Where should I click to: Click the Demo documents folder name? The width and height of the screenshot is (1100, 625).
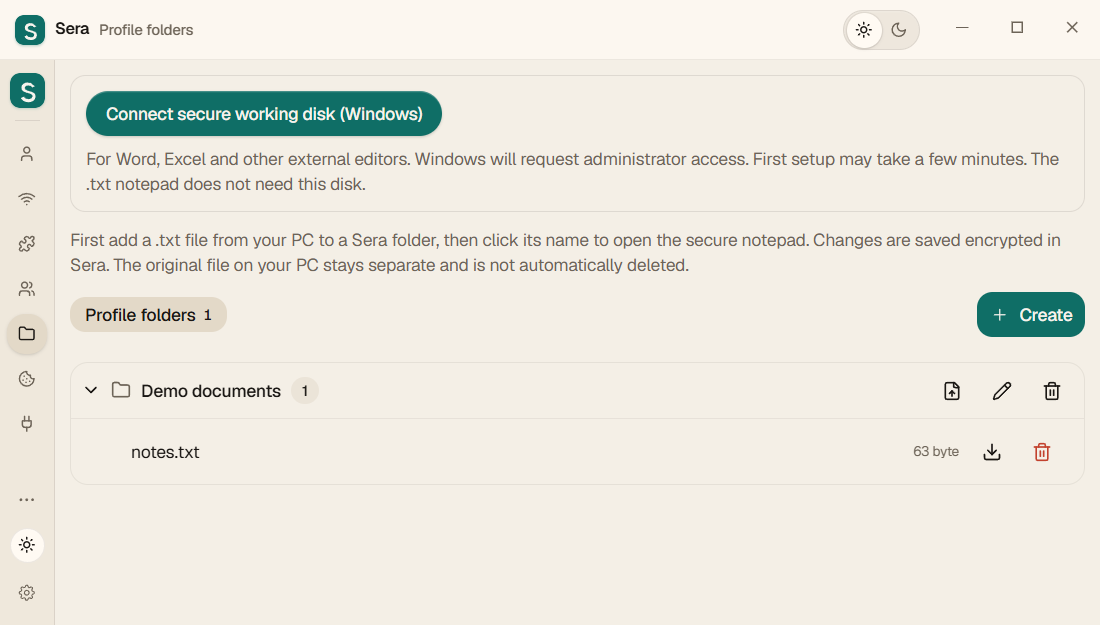[210, 391]
